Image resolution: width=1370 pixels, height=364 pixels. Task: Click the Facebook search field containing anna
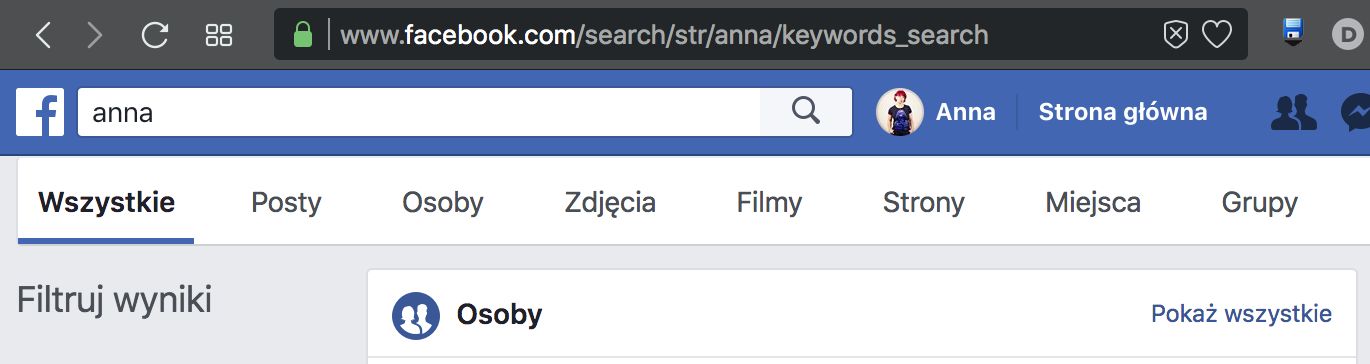419,112
